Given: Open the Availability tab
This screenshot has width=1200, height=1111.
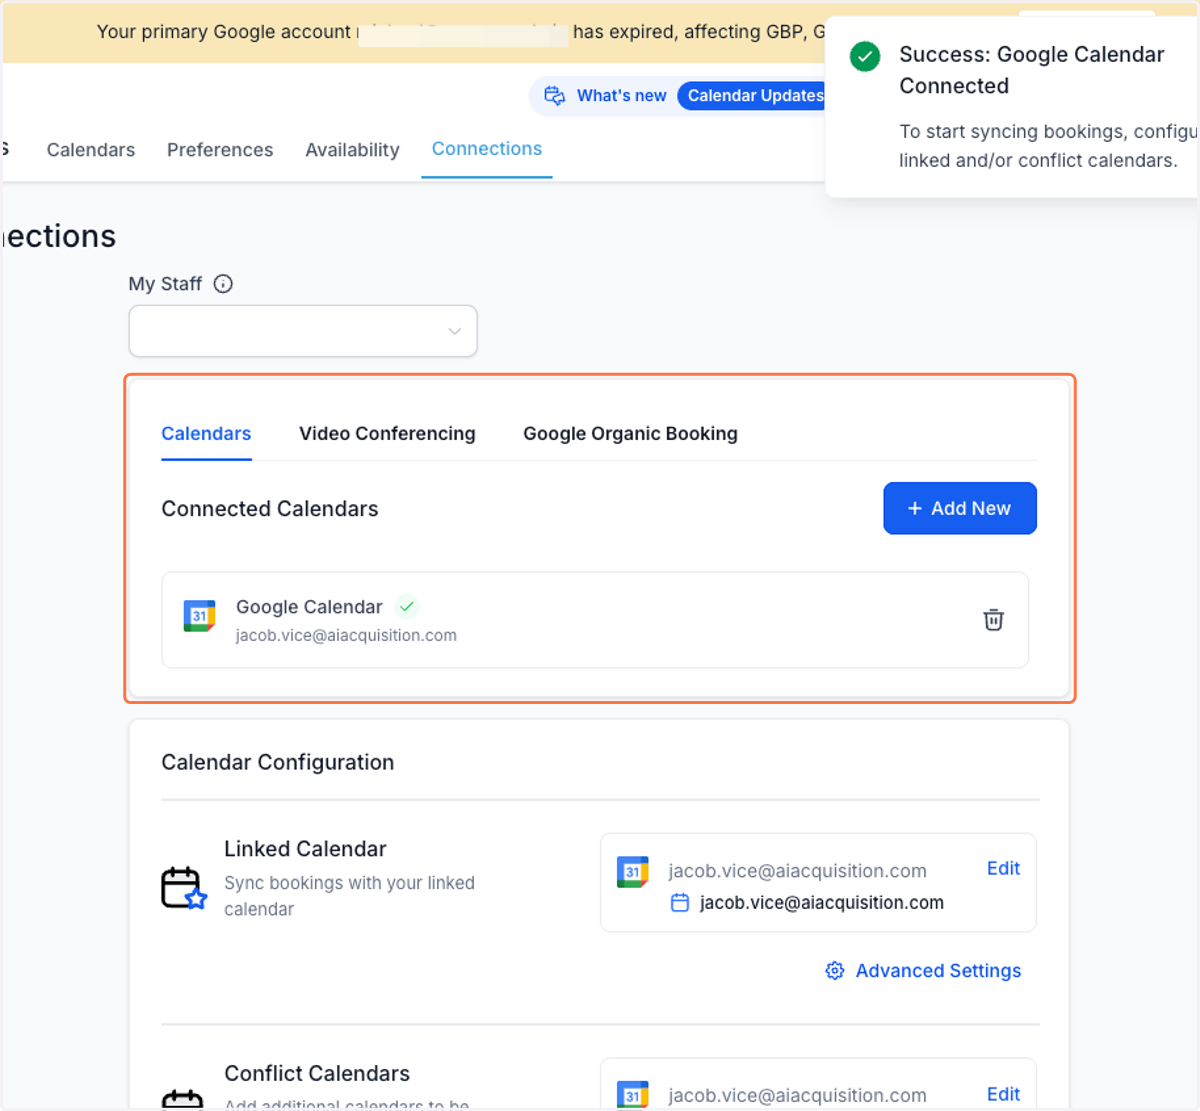Looking at the screenshot, I should (352, 150).
